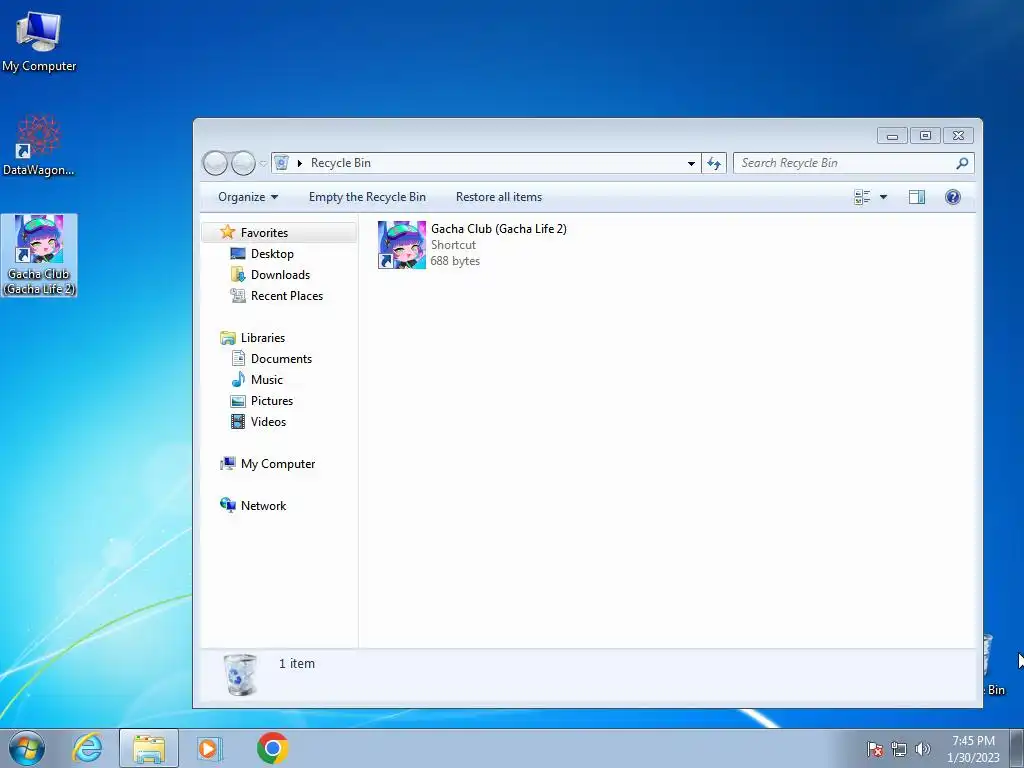Open Videos library
The width and height of the screenshot is (1024, 768).
[268, 422]
